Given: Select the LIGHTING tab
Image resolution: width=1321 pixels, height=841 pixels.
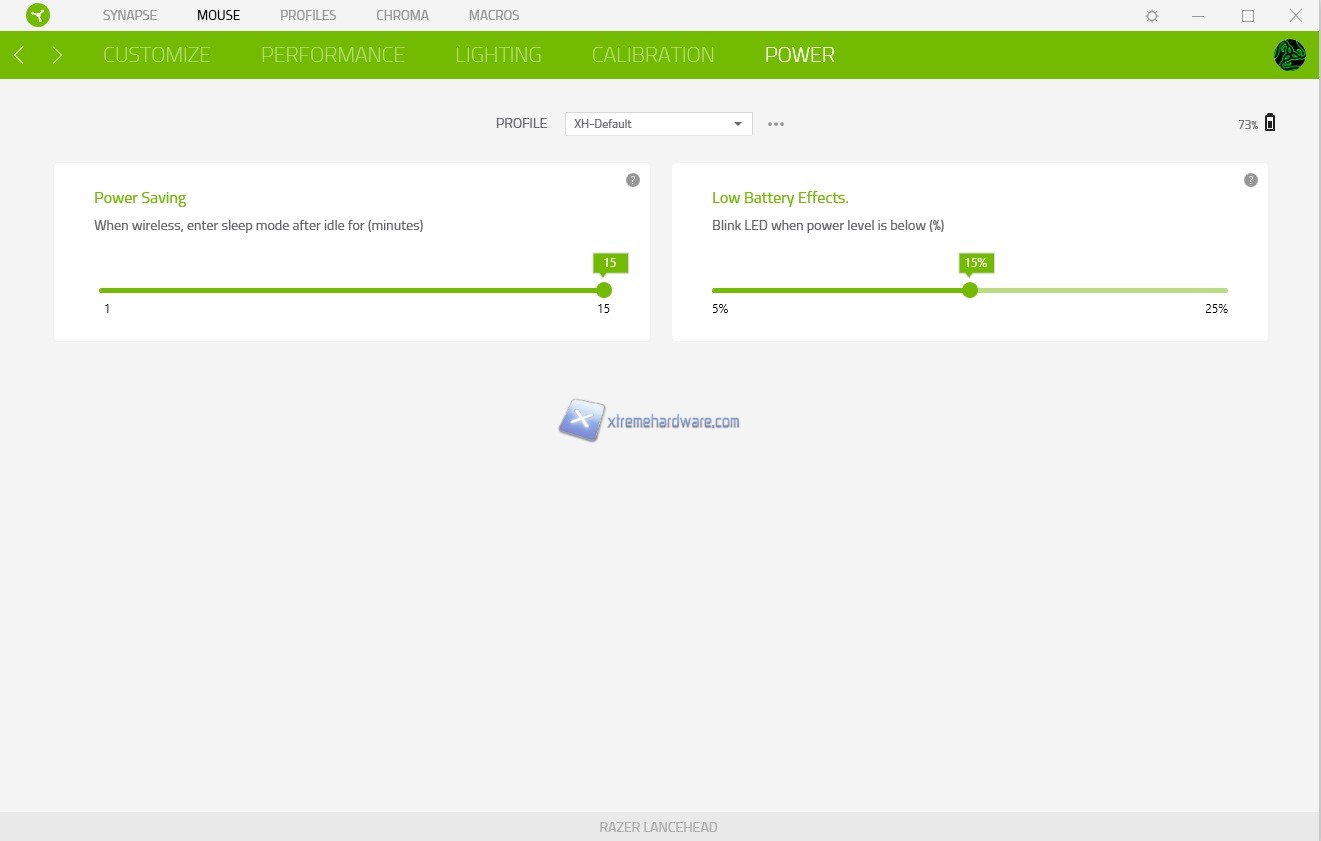Looking at the screenshot, I should coord(498,55).
